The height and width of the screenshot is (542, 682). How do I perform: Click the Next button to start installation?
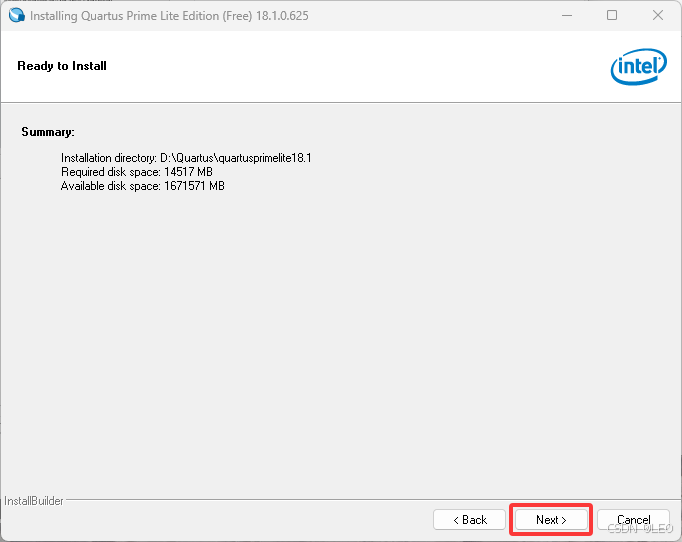(x=551, y=519)
